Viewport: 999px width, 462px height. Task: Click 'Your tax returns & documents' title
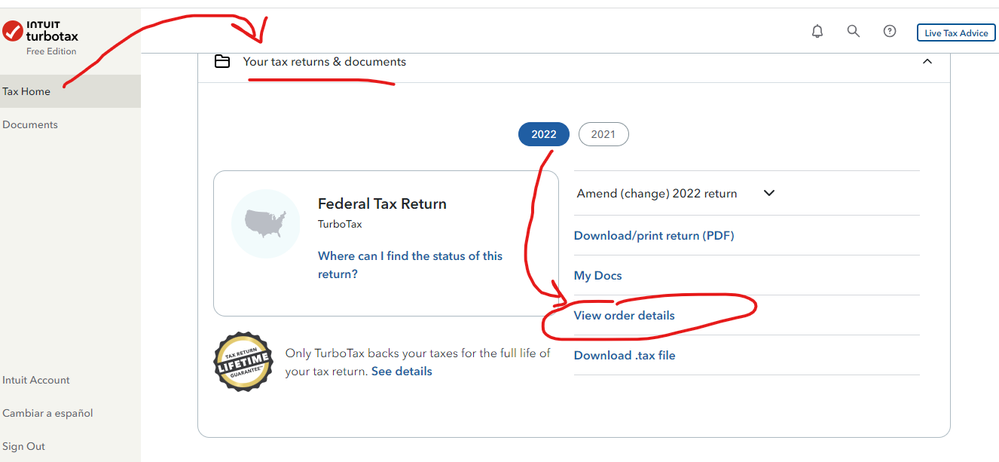click(x=324, y=62)
